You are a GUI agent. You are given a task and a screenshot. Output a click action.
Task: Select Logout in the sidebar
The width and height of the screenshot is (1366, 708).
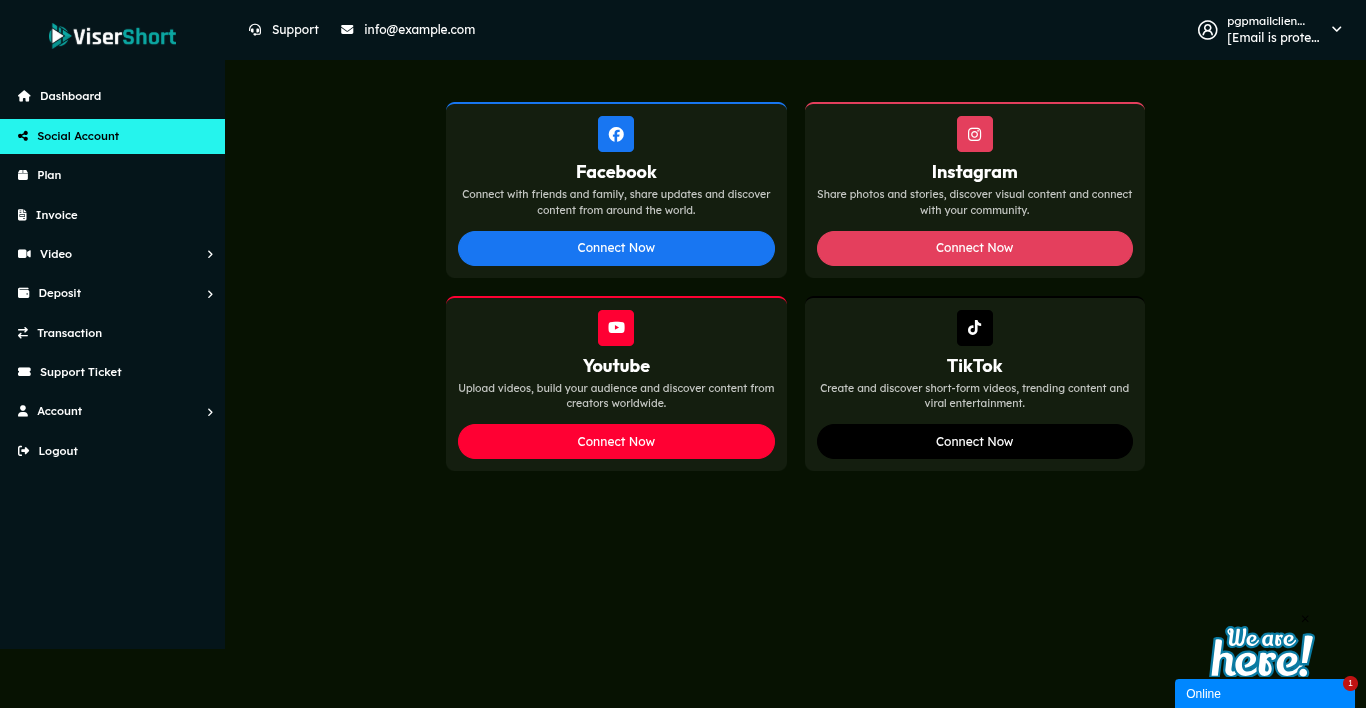click(x=57, y=451)
